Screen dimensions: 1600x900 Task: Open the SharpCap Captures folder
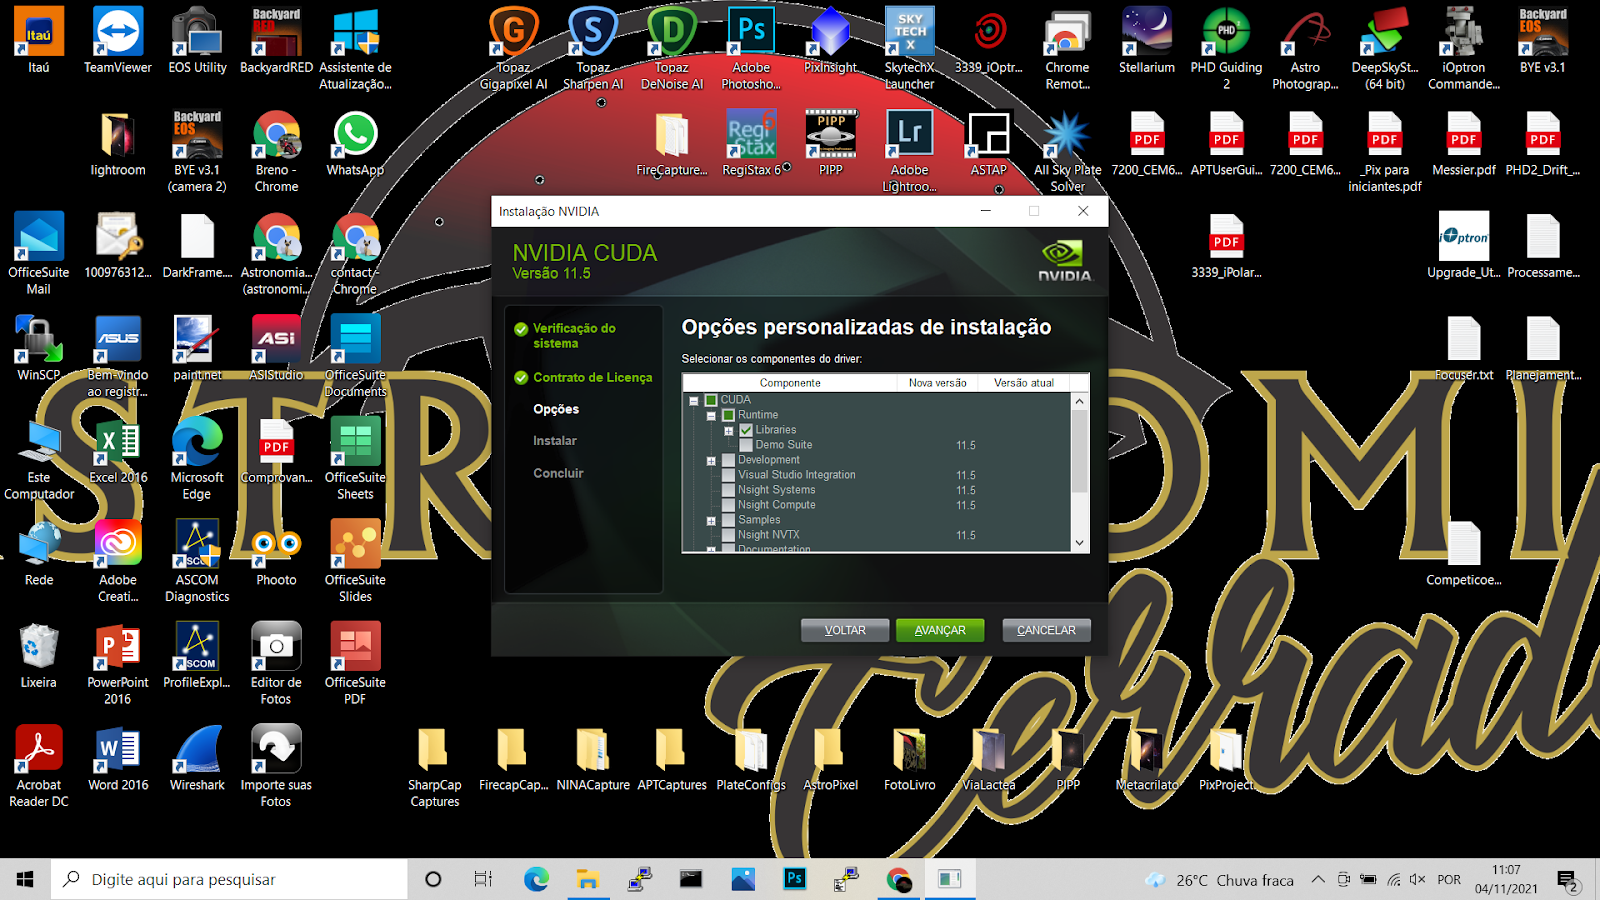[x=434, y=766]
